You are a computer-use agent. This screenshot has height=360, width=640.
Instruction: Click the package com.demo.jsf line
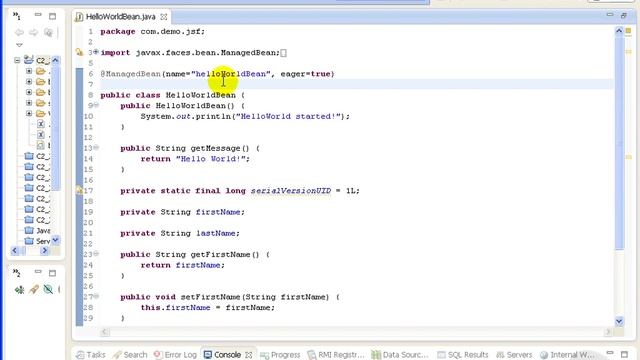click(153, 31)
